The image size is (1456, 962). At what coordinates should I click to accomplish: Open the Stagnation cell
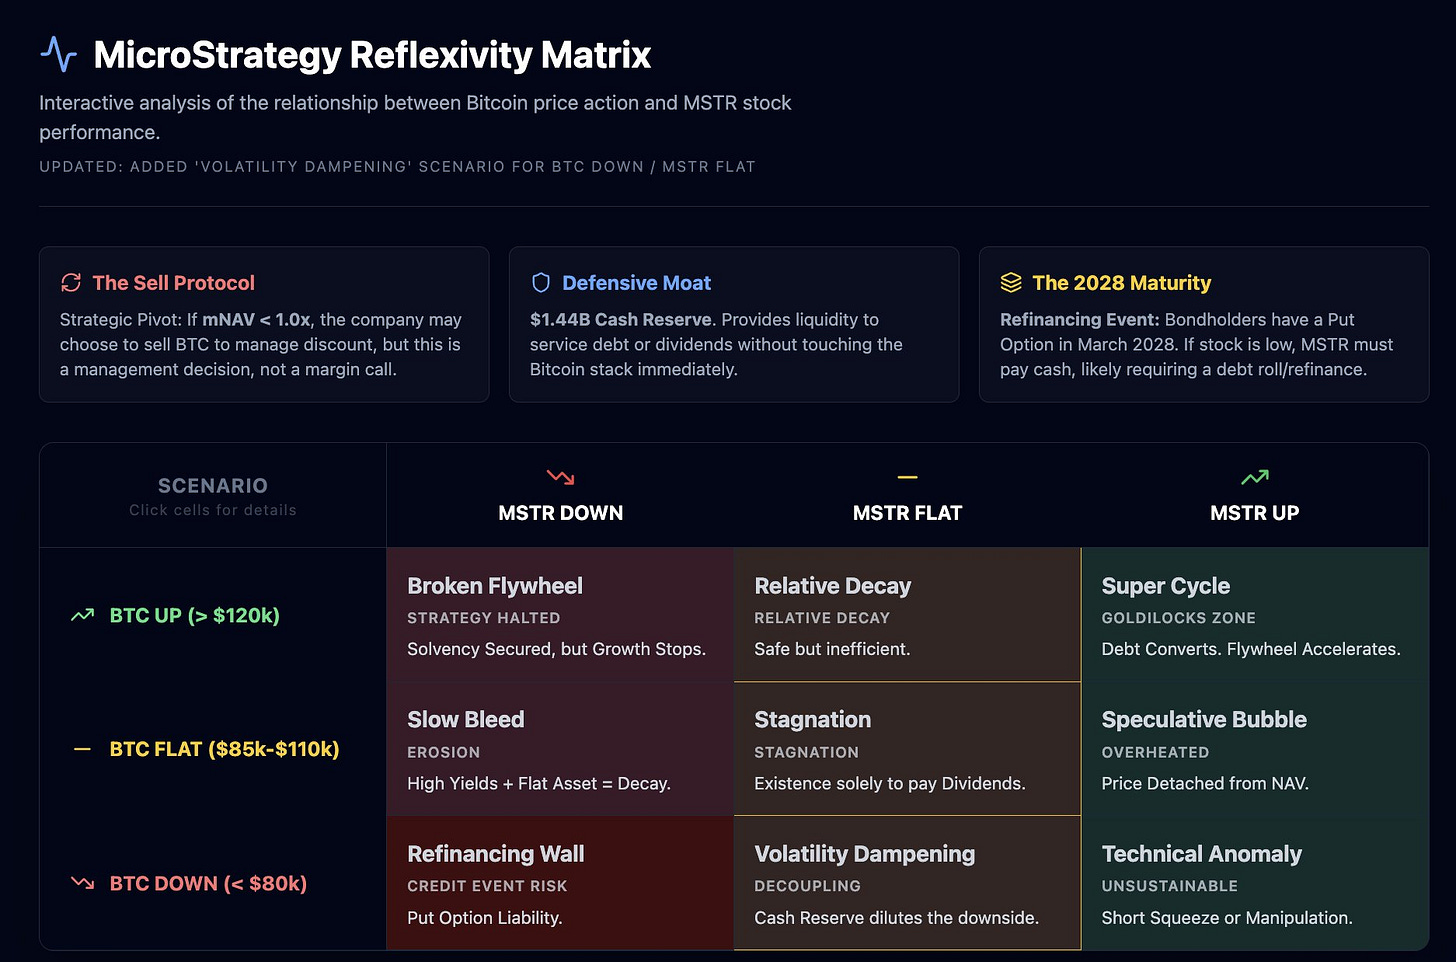point(907,749)
